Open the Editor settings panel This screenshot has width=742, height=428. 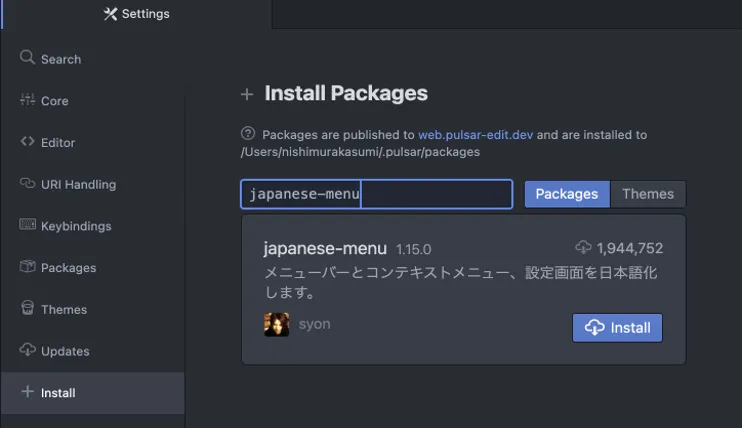click(x=93, y=143)
